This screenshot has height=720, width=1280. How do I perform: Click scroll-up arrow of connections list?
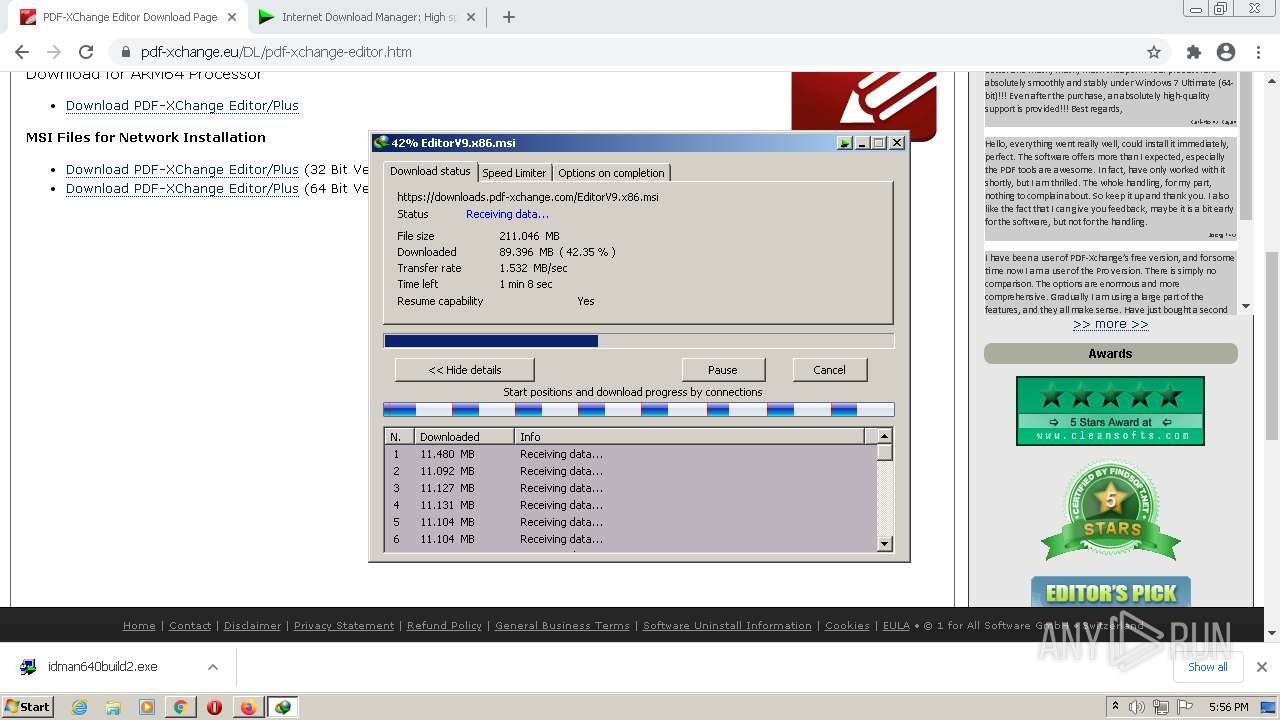click(x=884, y=436)
